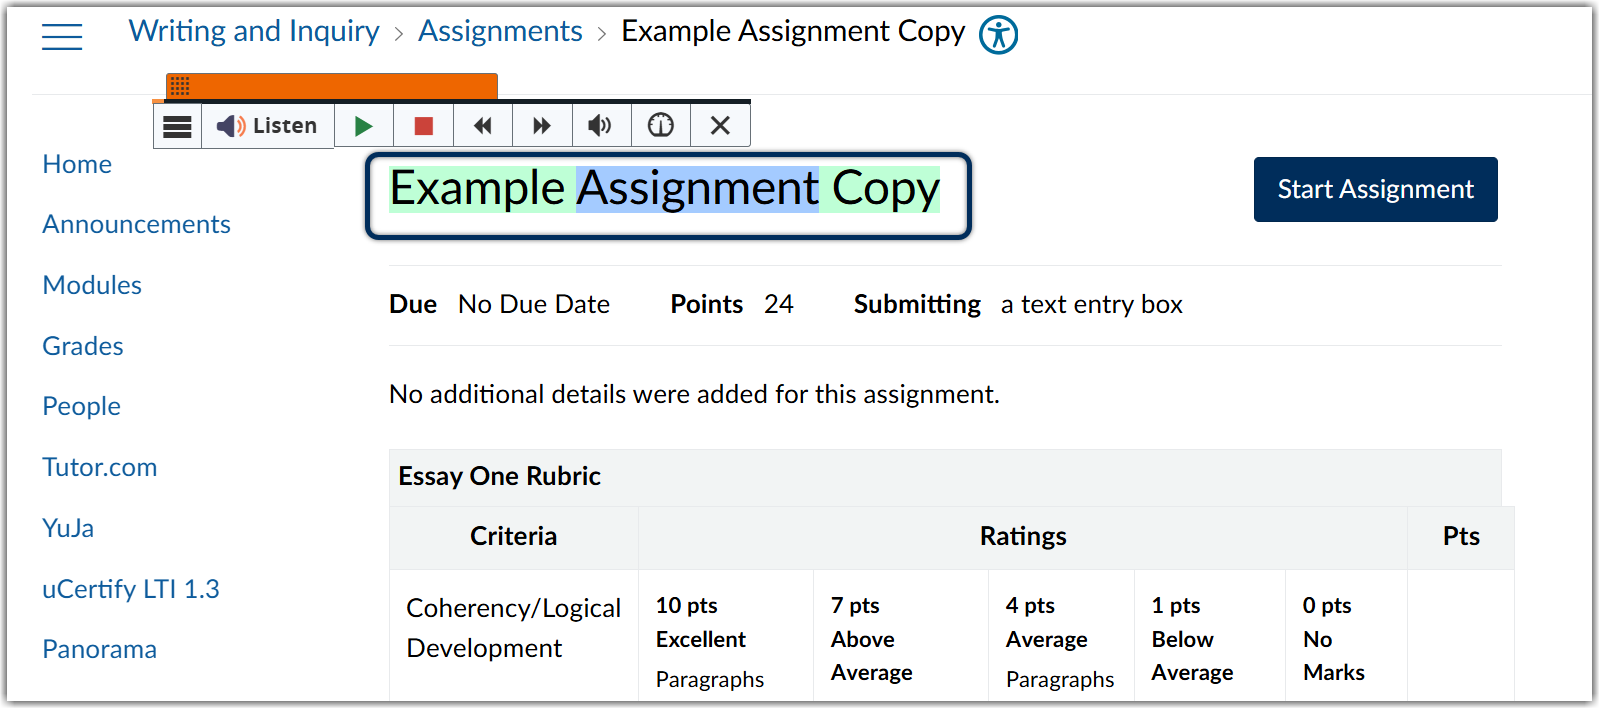Open People in the course menu

point(81,406)
